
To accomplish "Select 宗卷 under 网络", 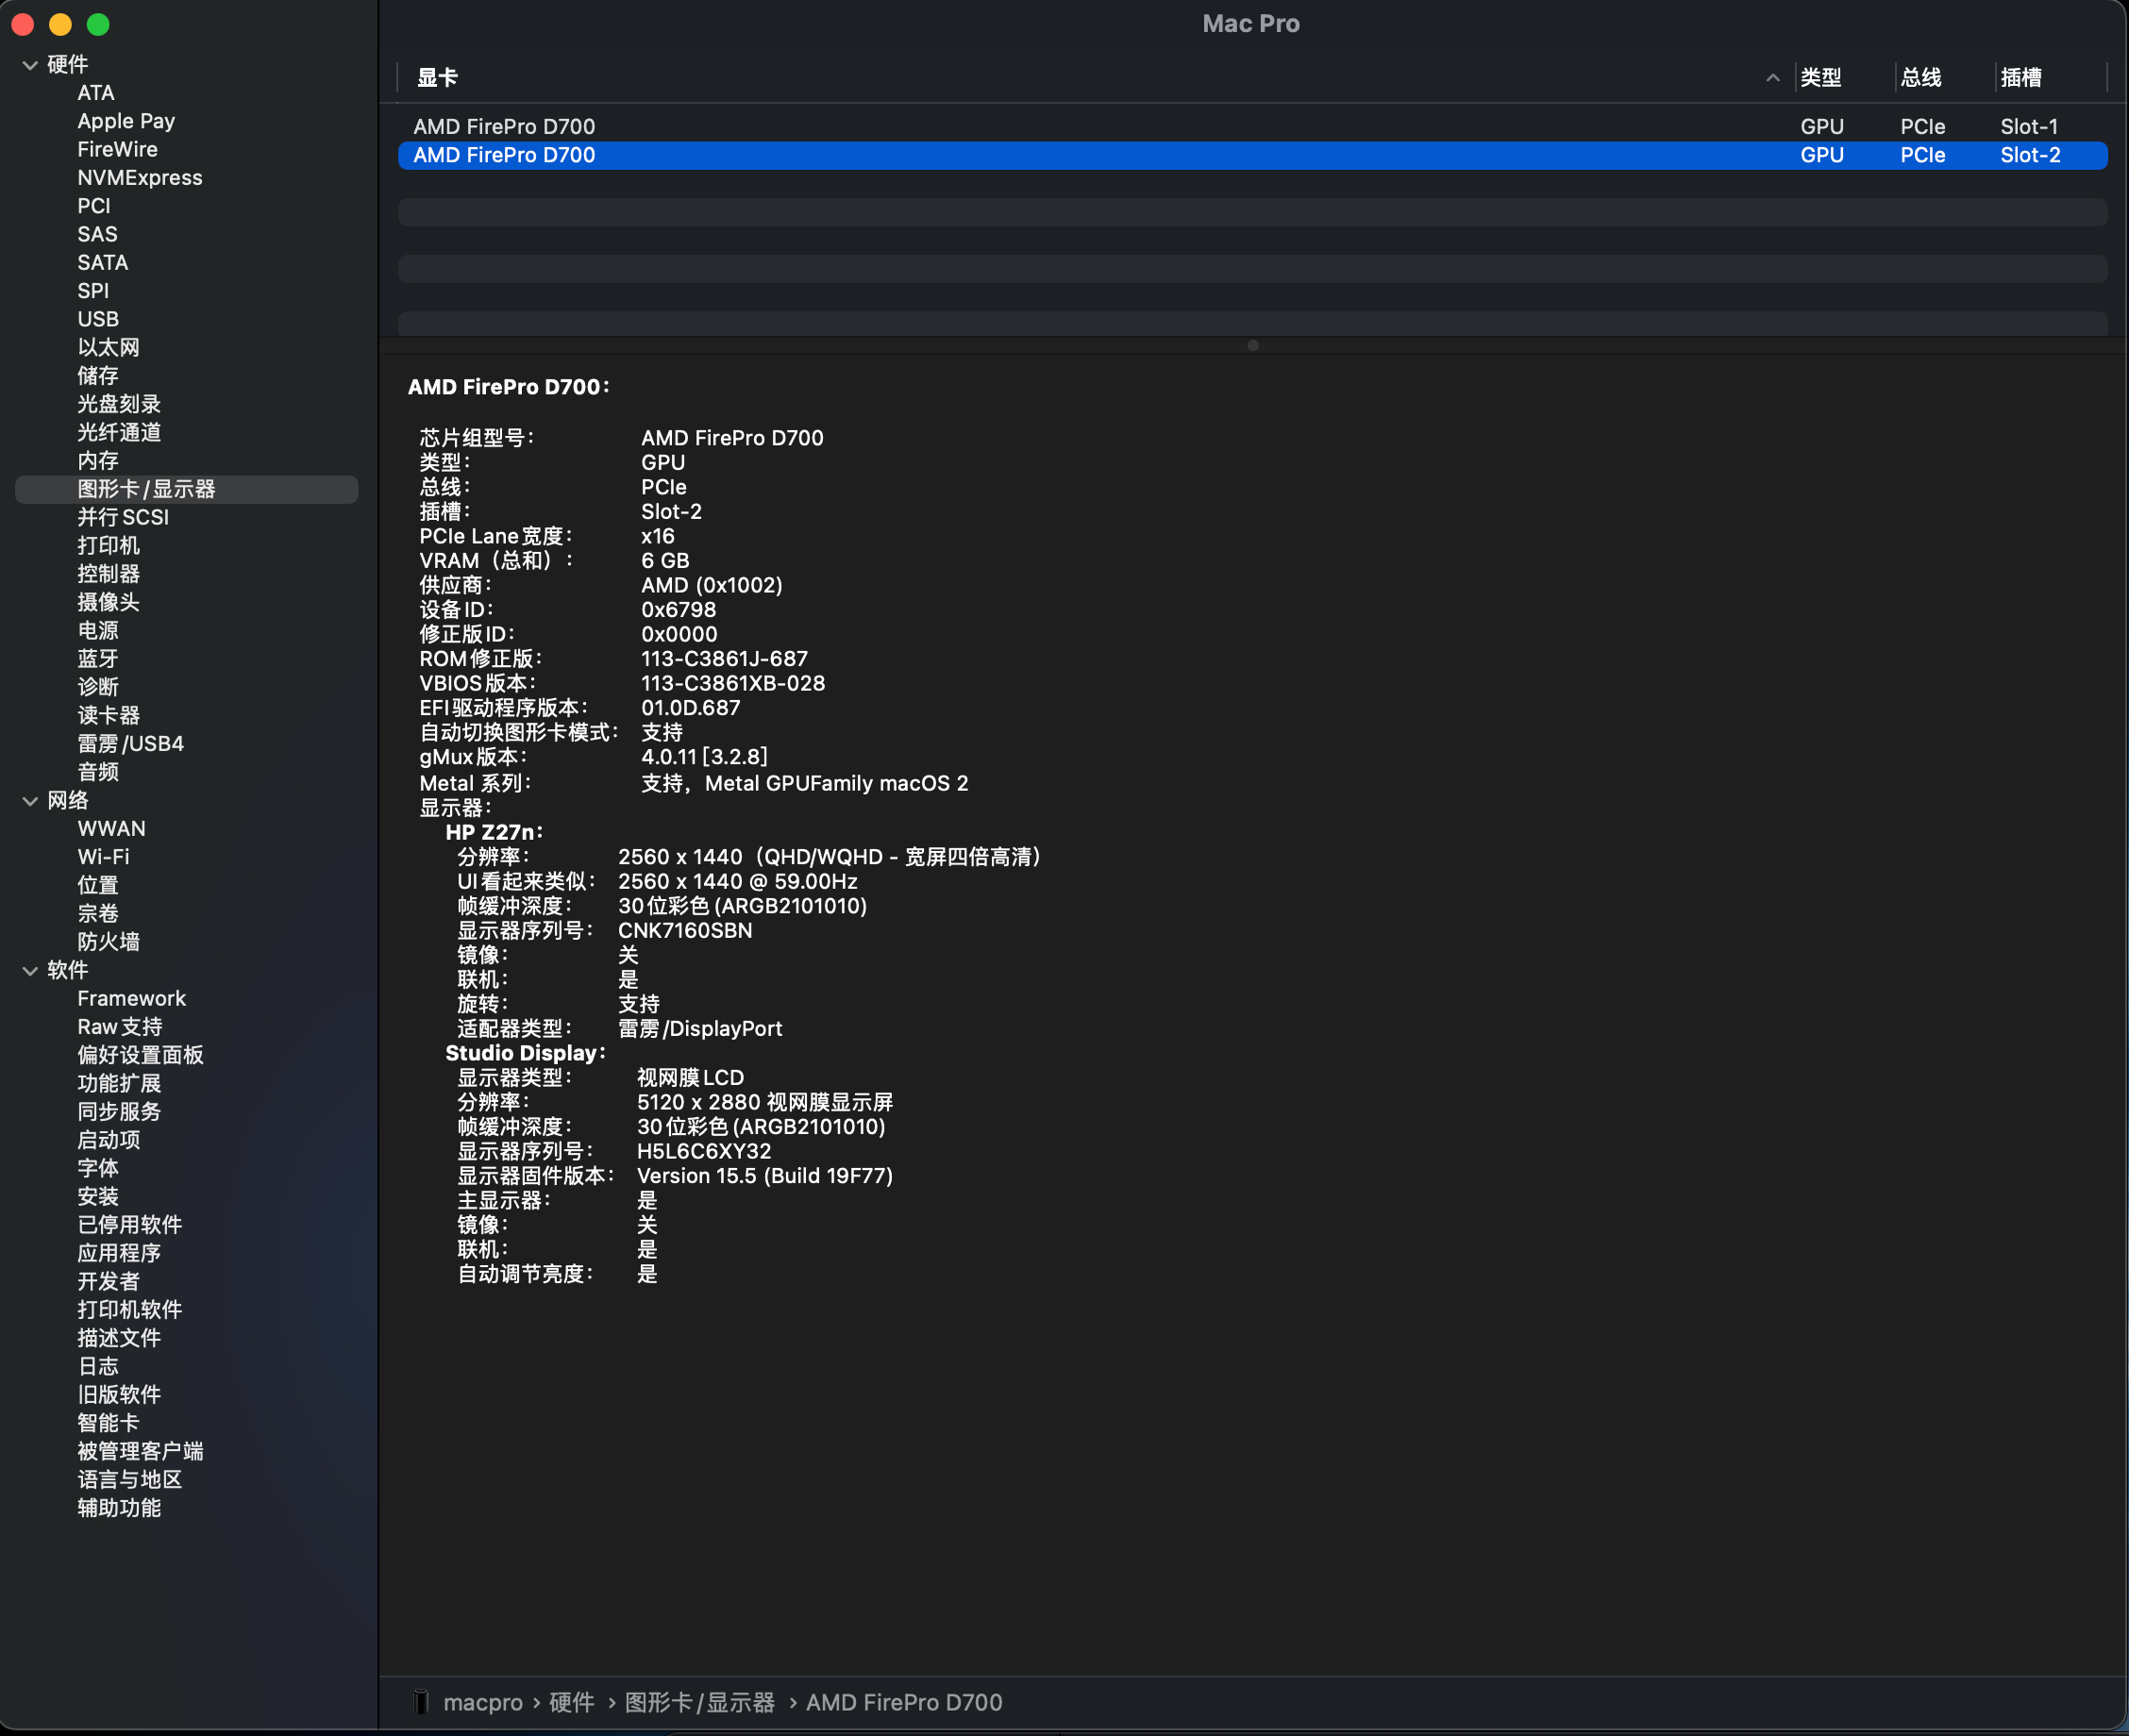I will point(98,914).
